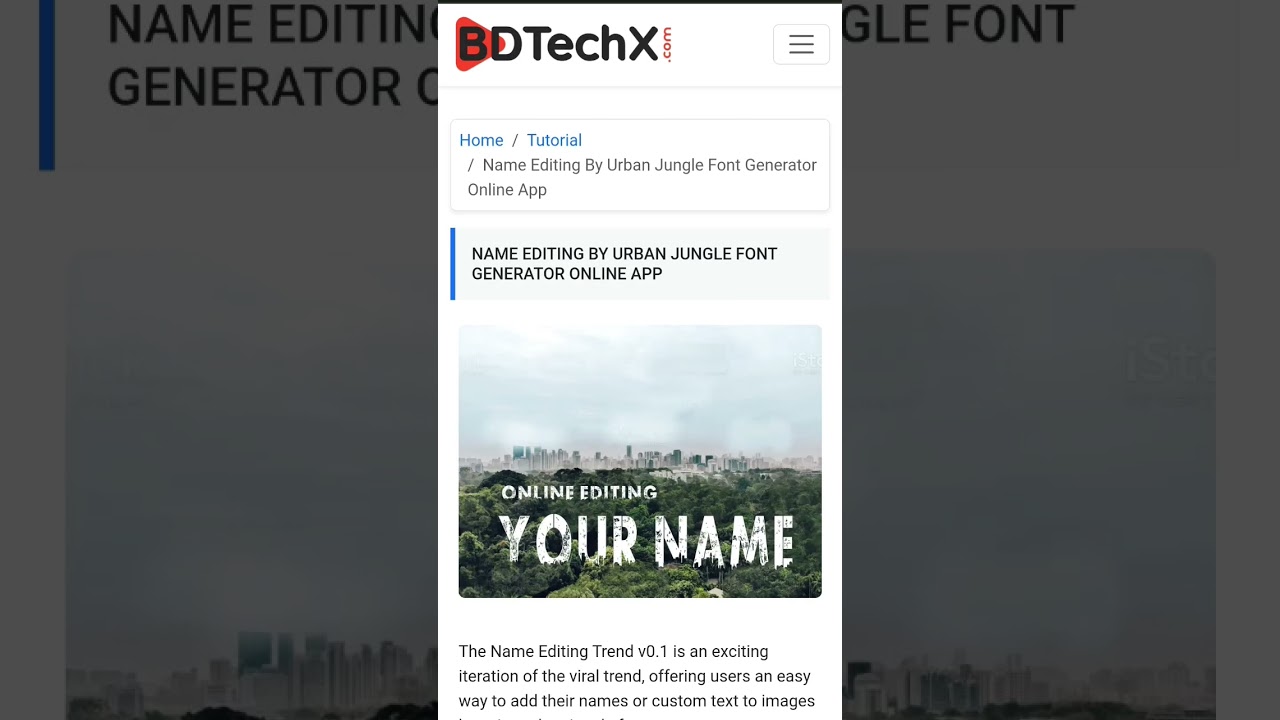Click the Name Editing article heading
Image resolution: width=1280 pixels, height=720 pixels.
pos(624,264)
